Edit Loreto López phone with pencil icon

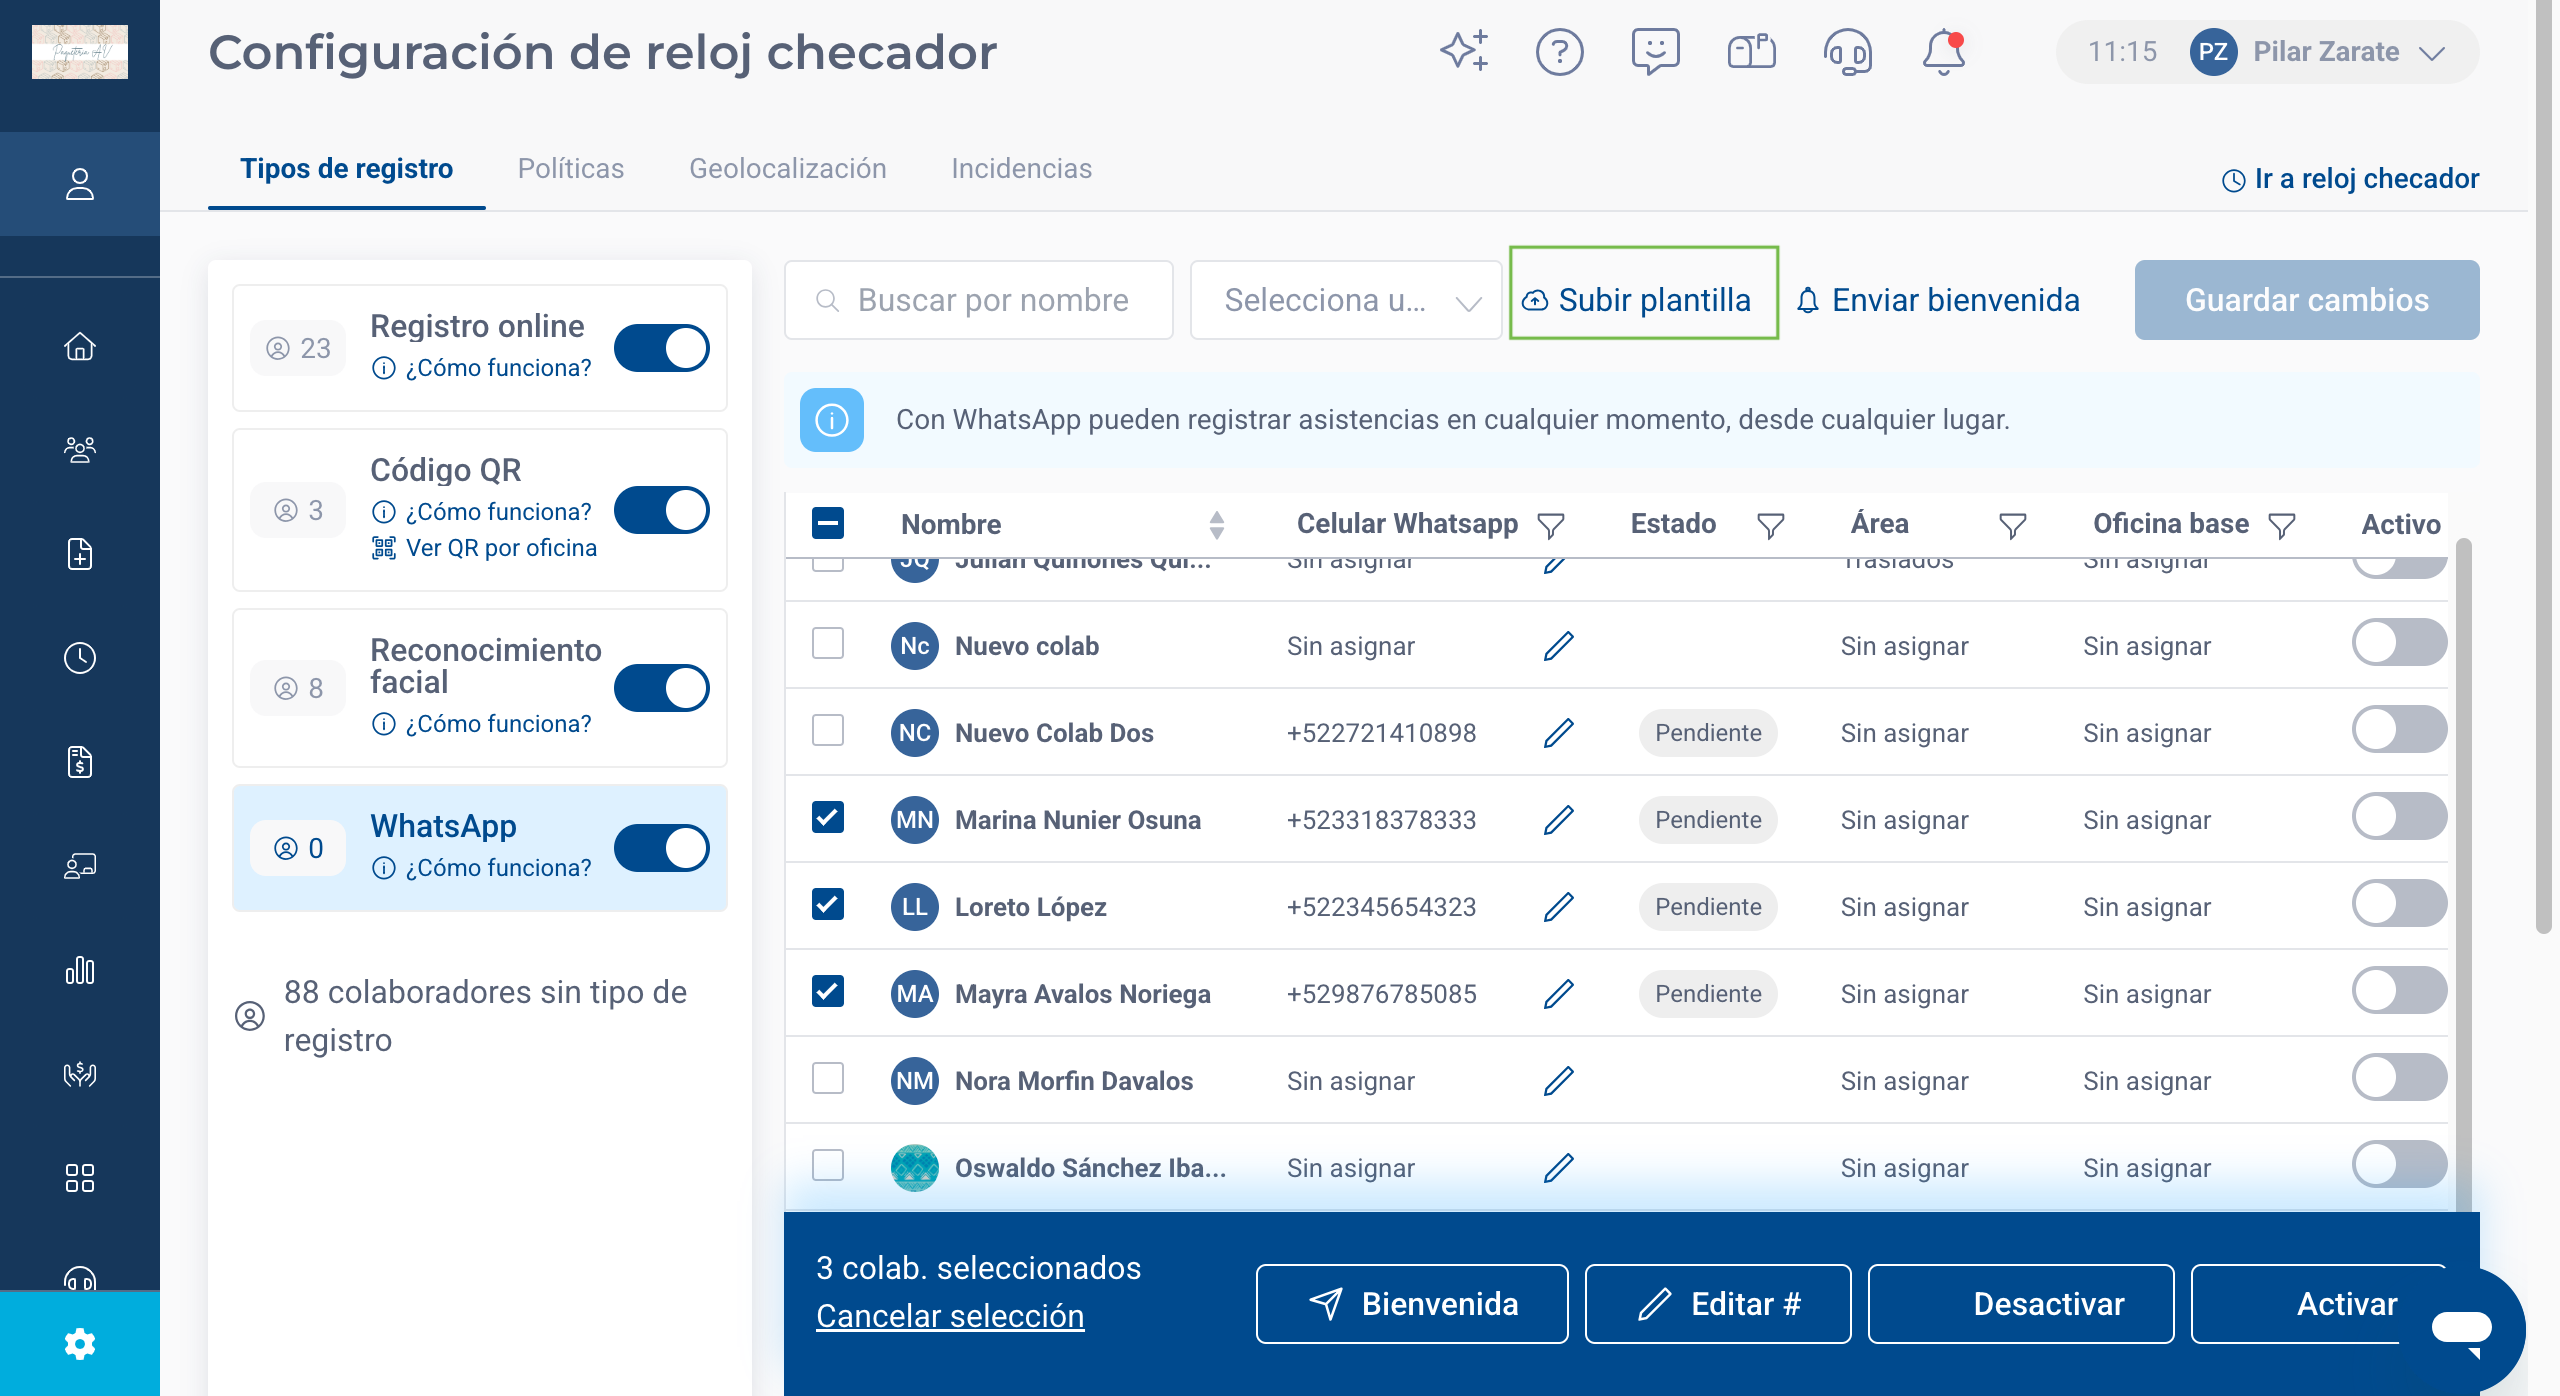[1559, 906]
